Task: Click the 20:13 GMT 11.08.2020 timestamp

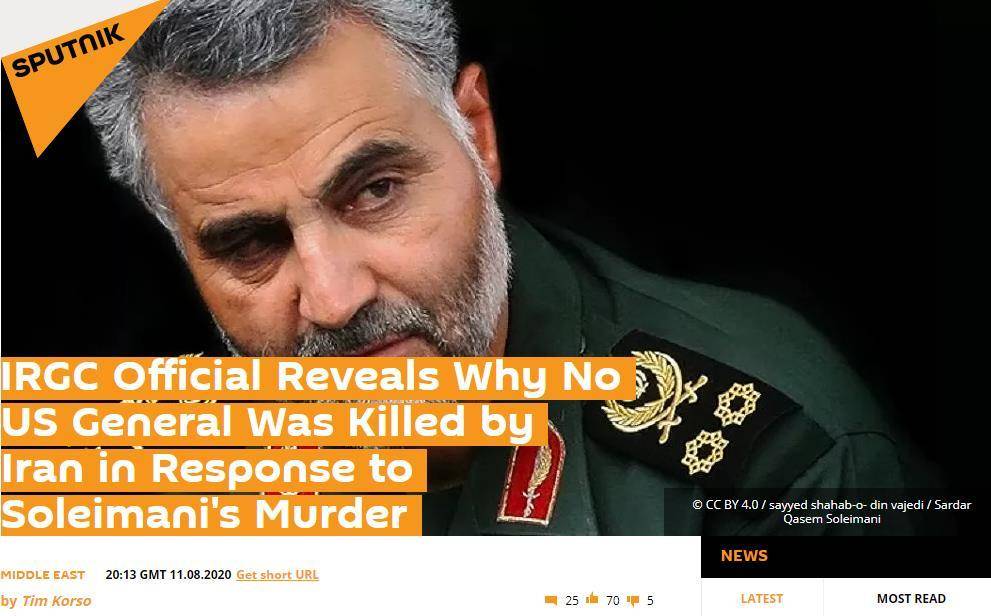Action: tap(168, 575)
